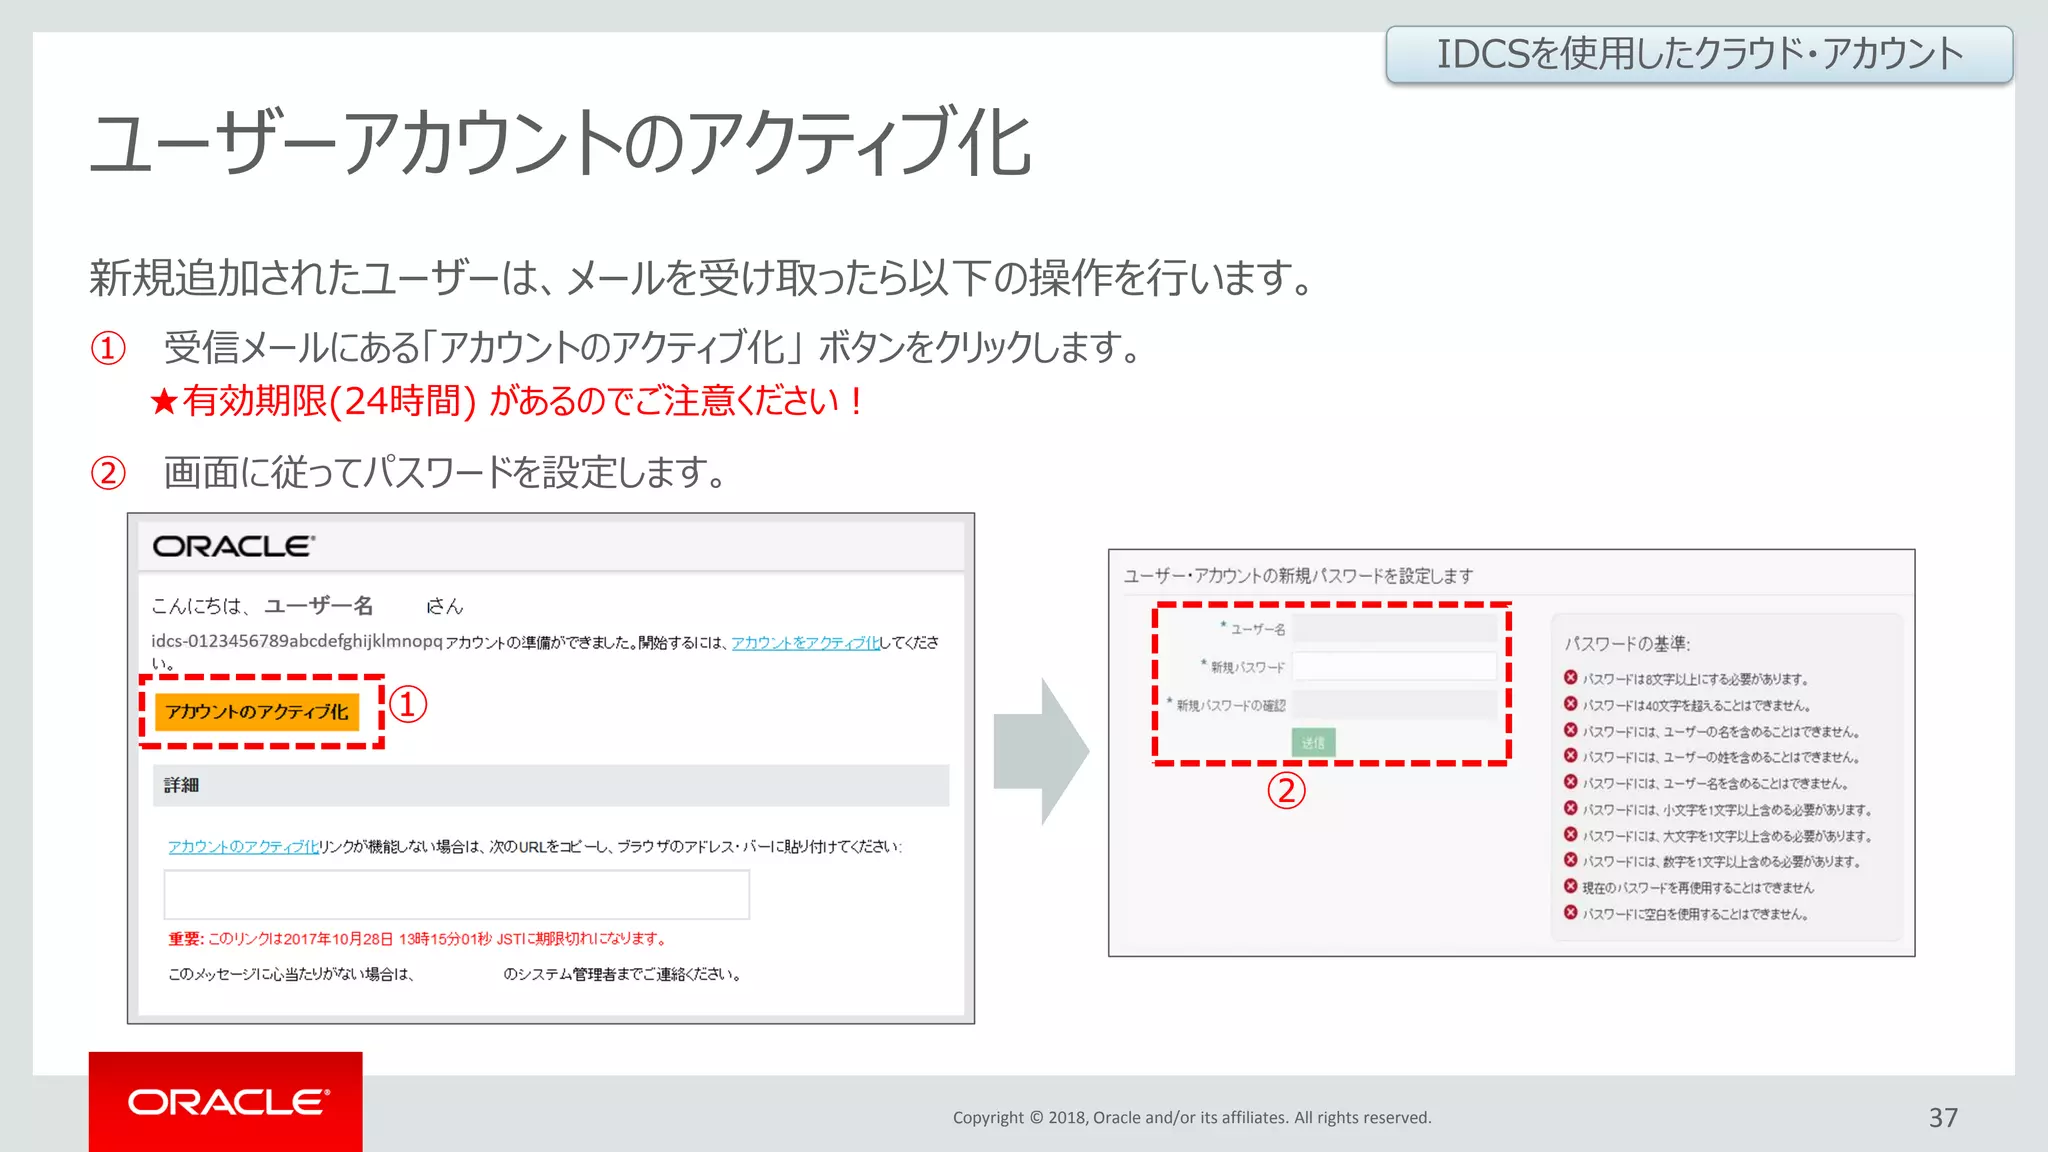Click the ユーザー名 input field

[1396, 629]
